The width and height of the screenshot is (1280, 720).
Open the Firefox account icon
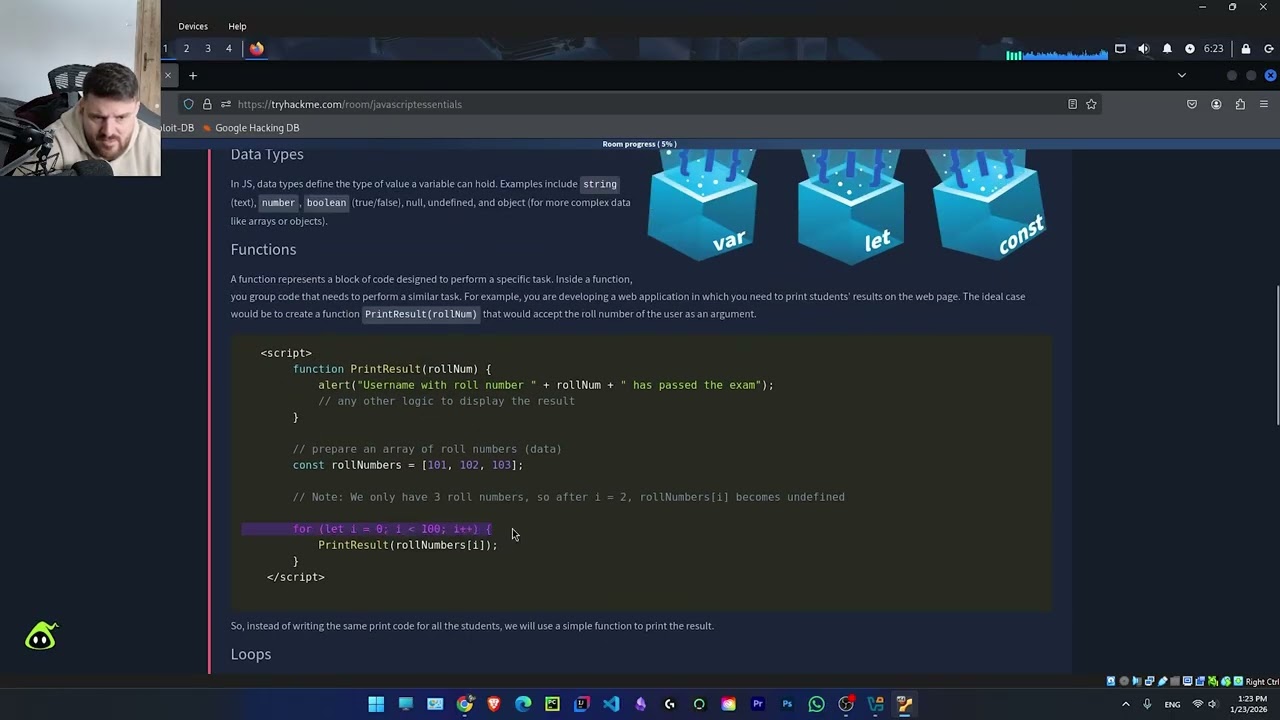point(1216,104)
